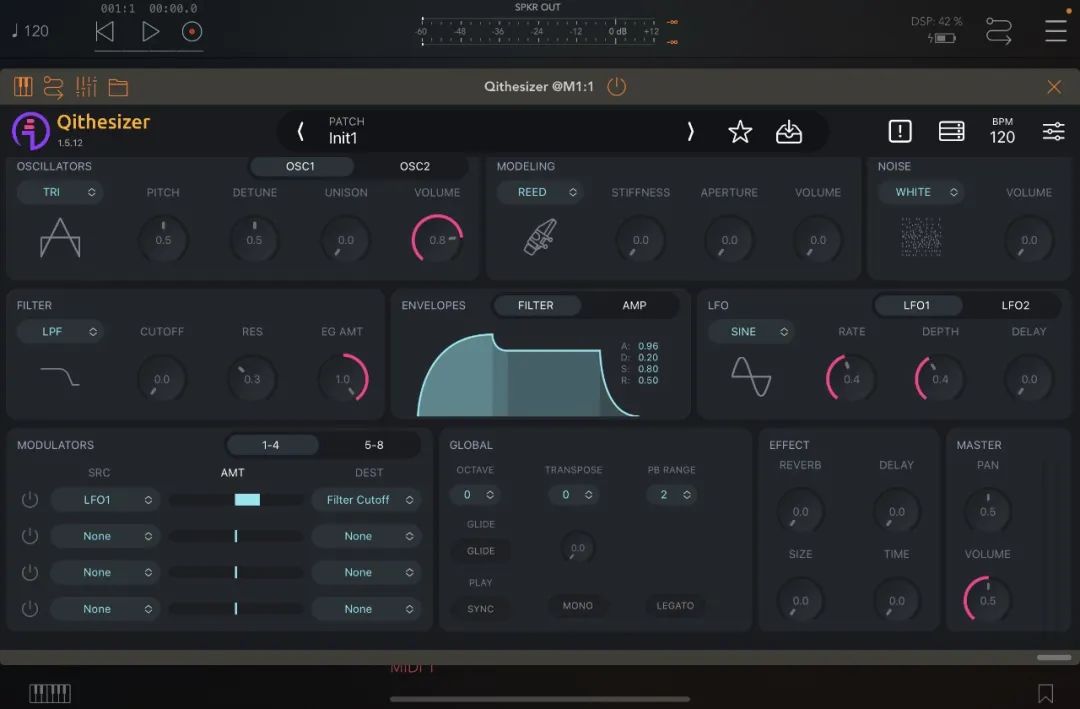Open the hamburger main menu
This screenshot has height=709, width=1080.
pyautogui.click(x=1055, y=31)
